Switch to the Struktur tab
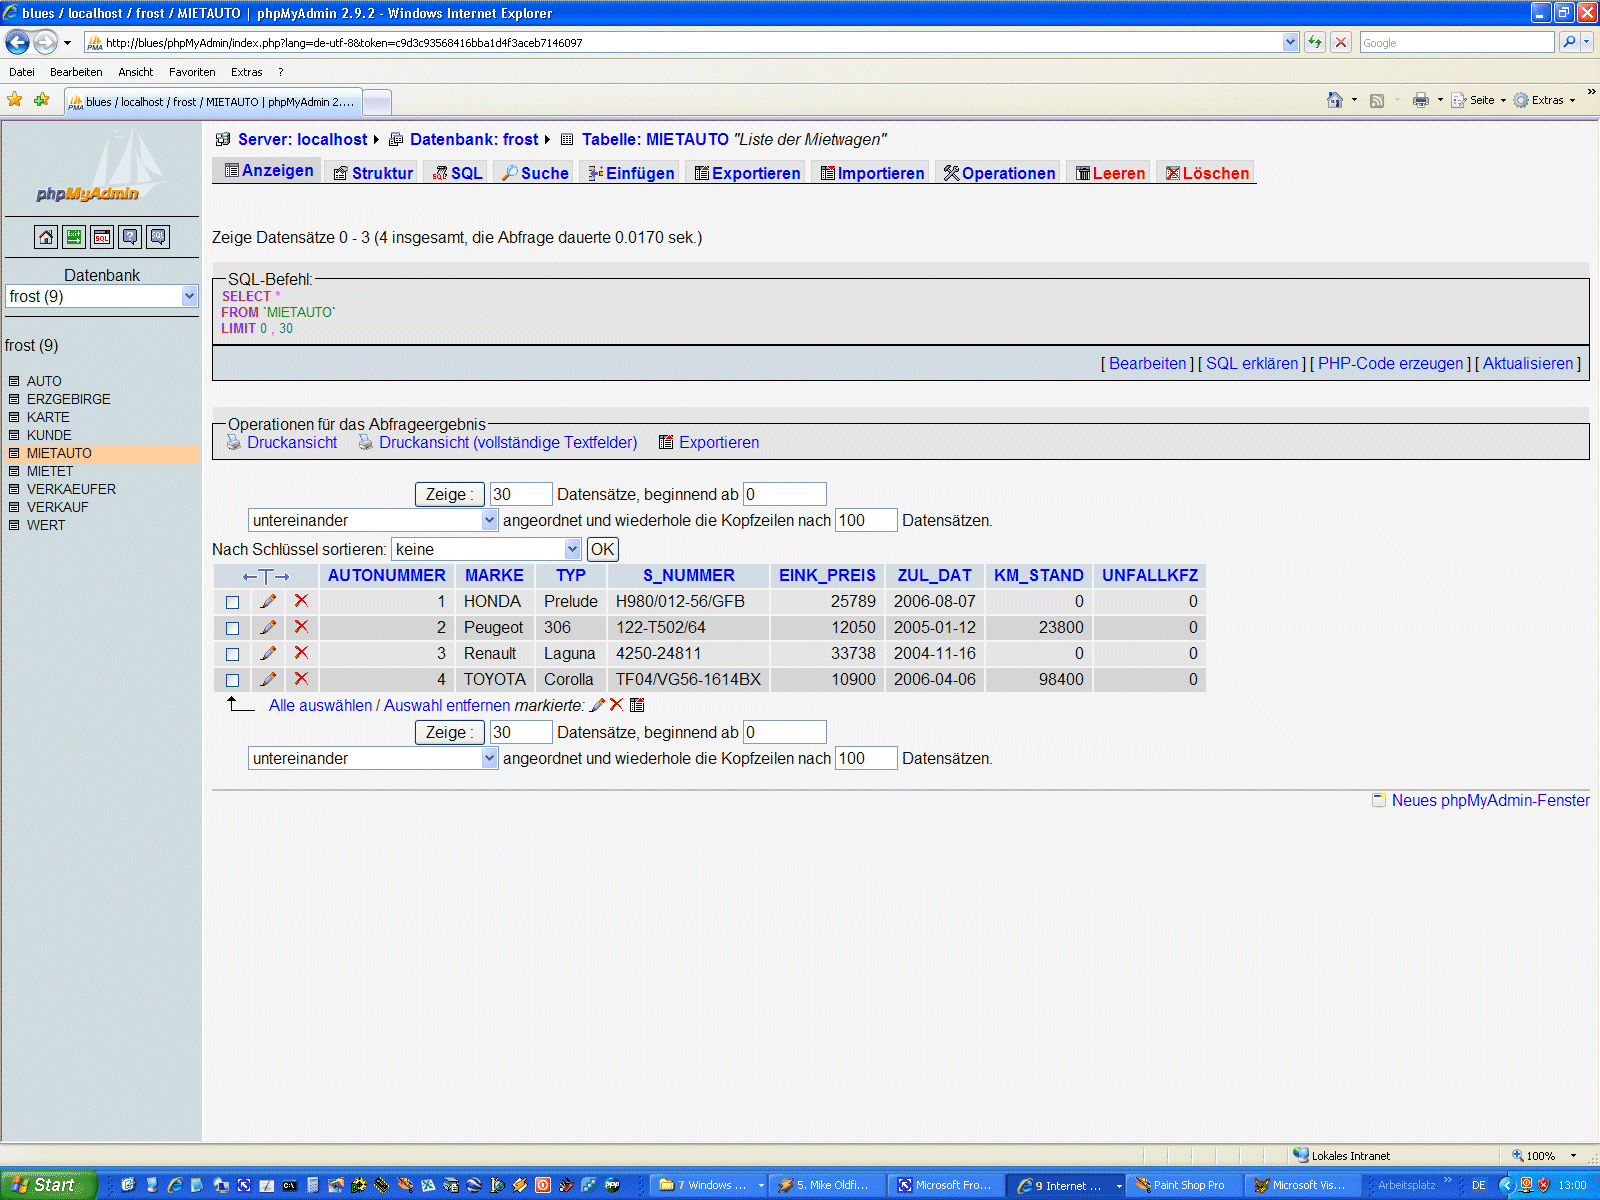 373,173
